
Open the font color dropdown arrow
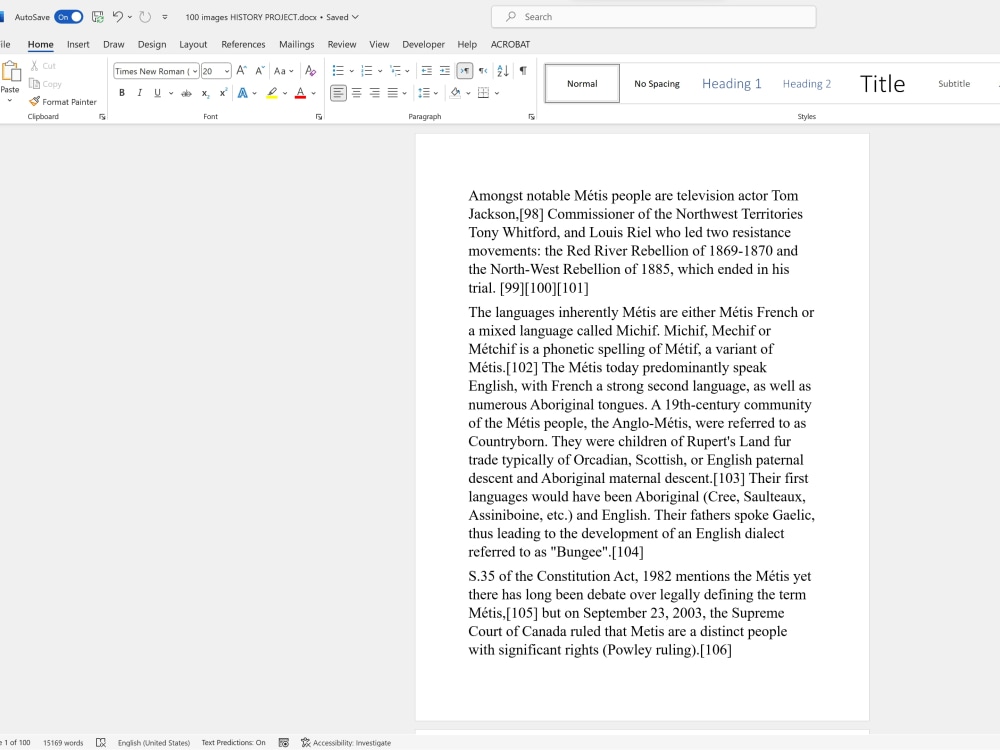[314, 93]
